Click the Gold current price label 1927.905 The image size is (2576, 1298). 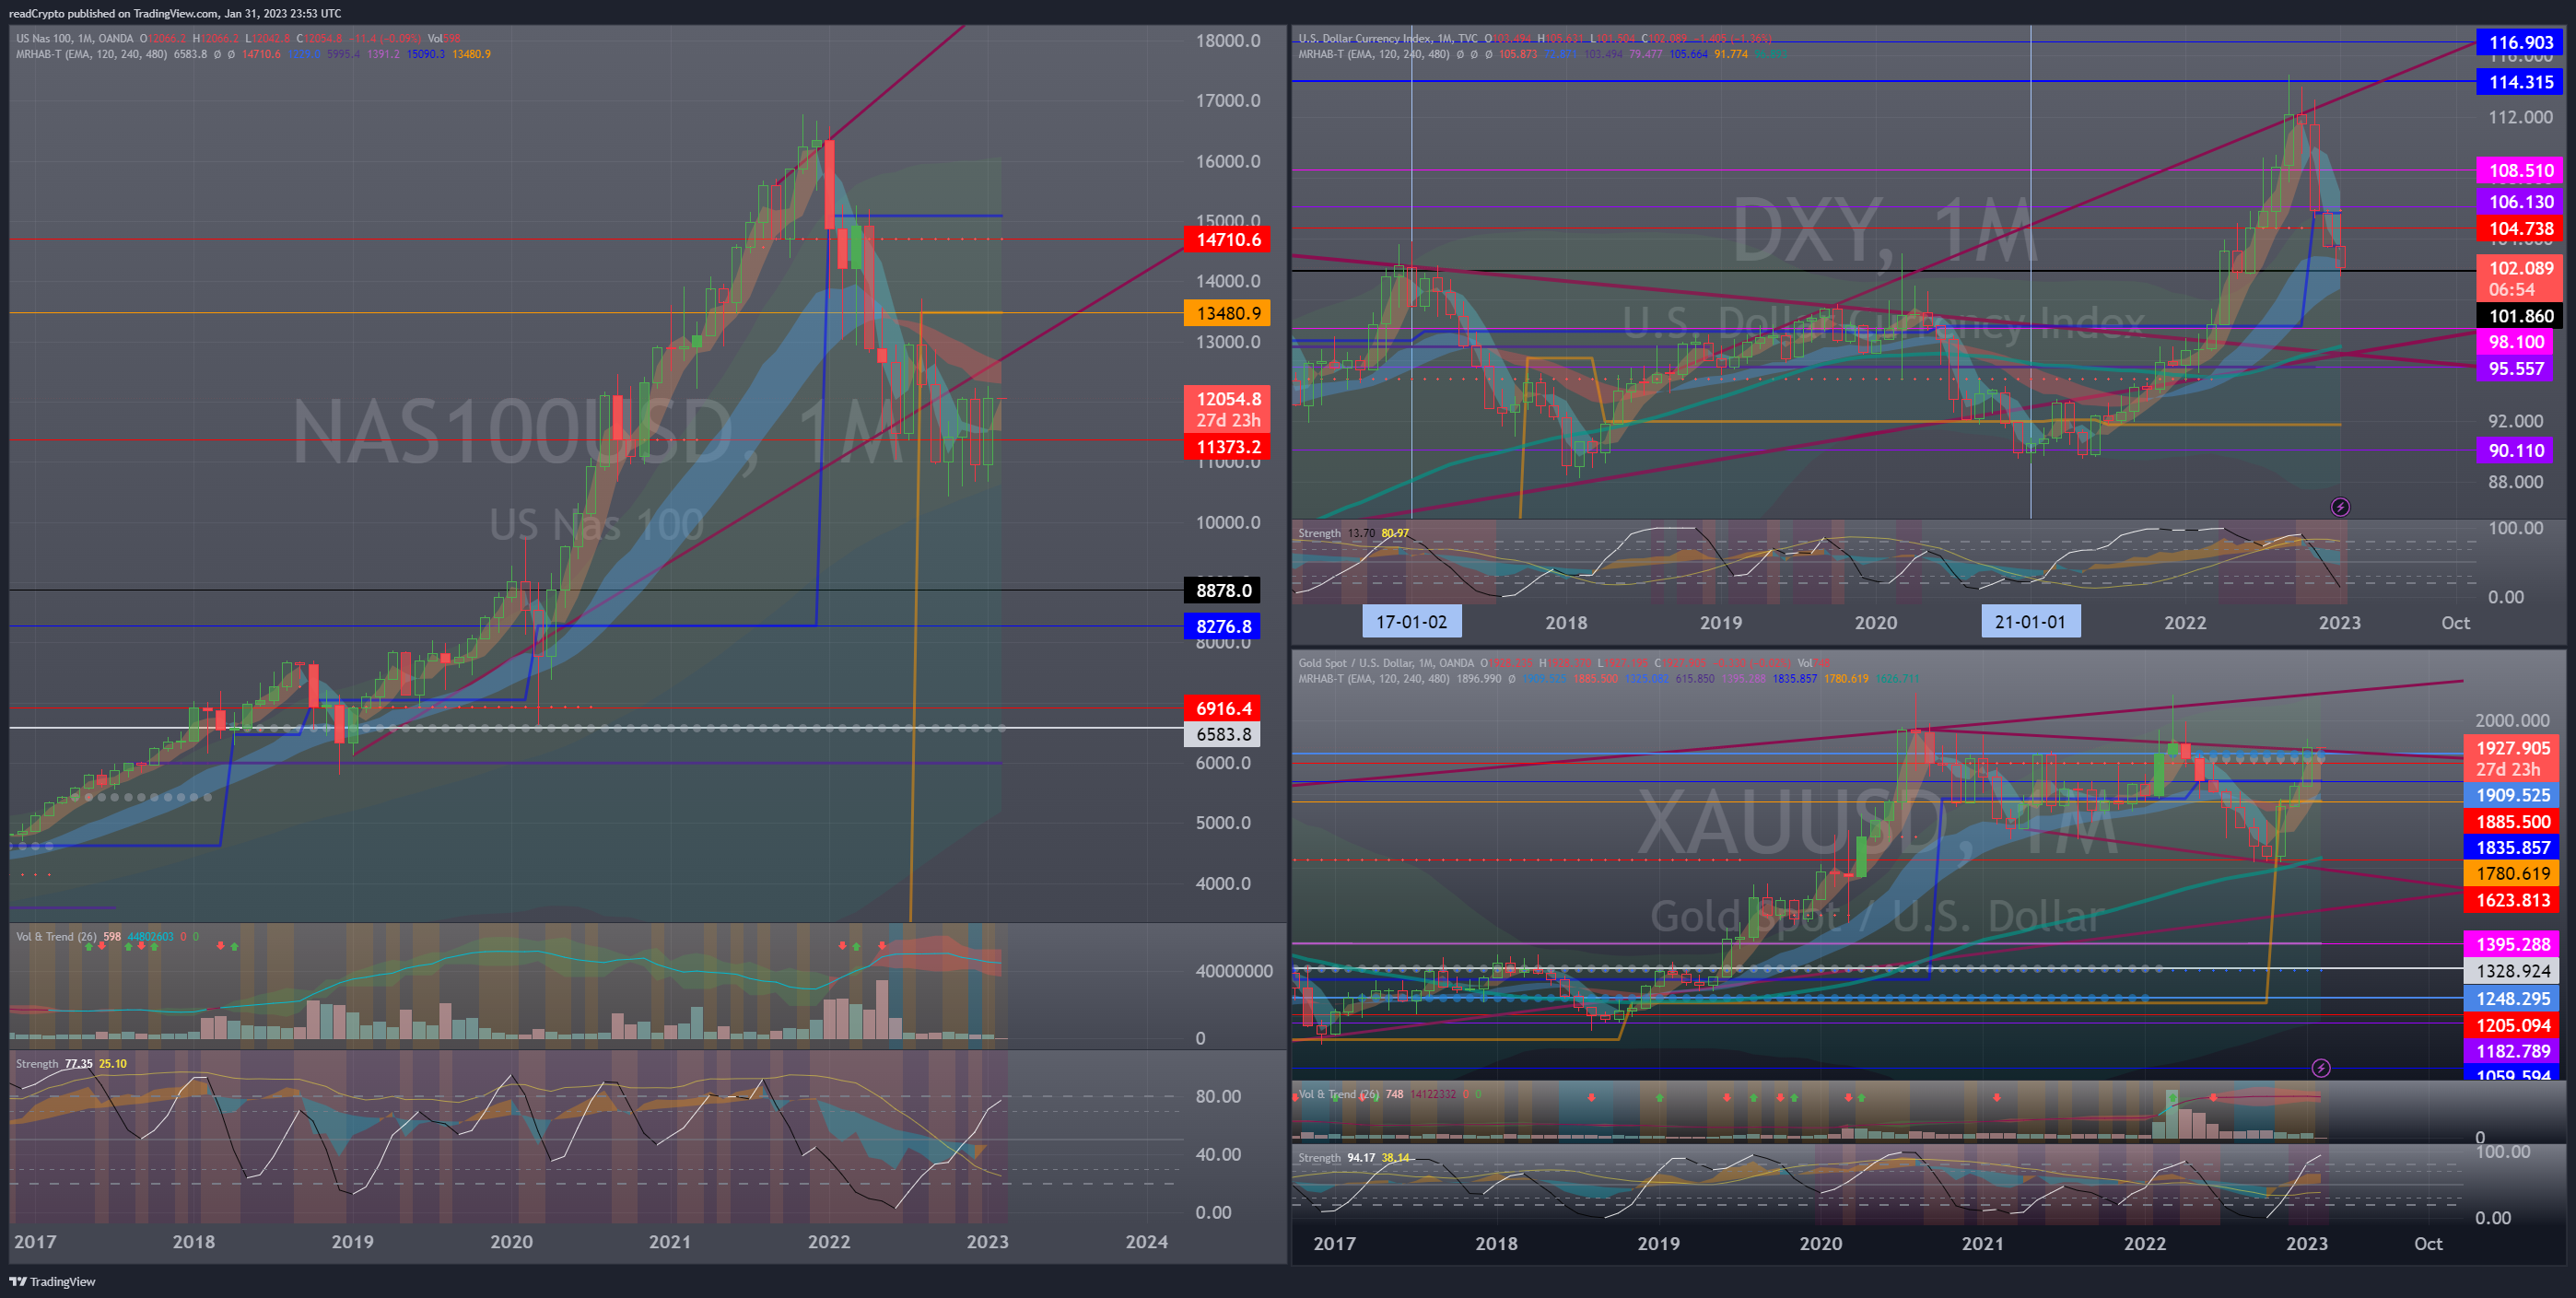pyautogui.click(x=2511, y=758)
